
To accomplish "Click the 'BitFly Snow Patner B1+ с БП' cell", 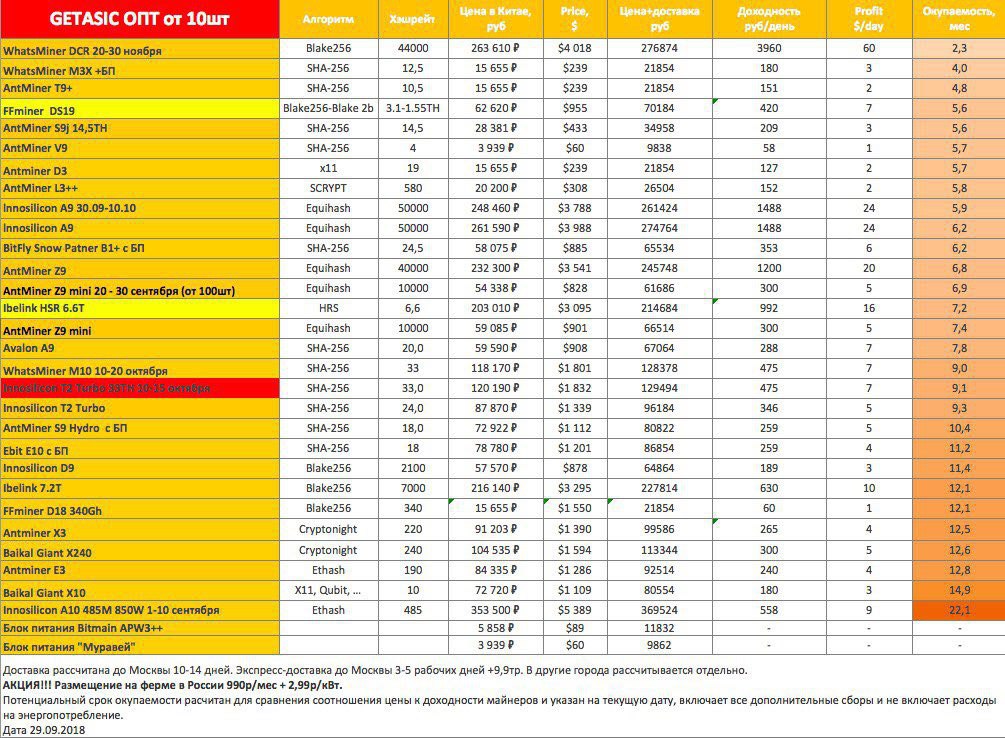I will tap(140, 249).
